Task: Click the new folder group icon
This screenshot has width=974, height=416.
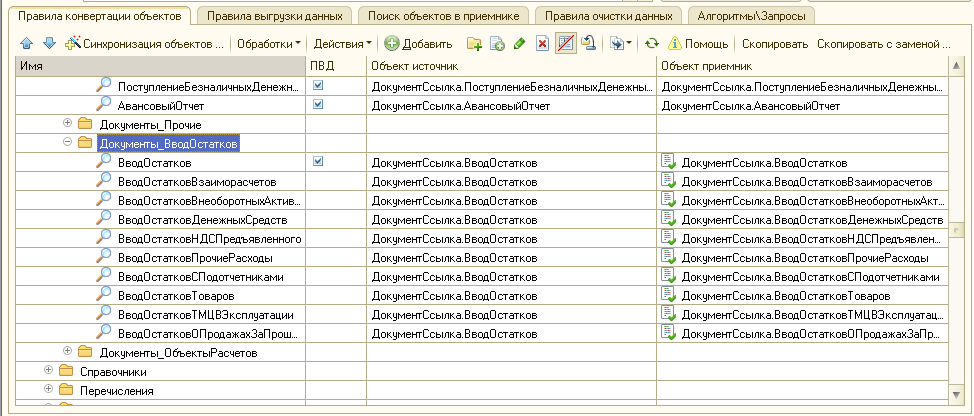Action: [474, 44]
